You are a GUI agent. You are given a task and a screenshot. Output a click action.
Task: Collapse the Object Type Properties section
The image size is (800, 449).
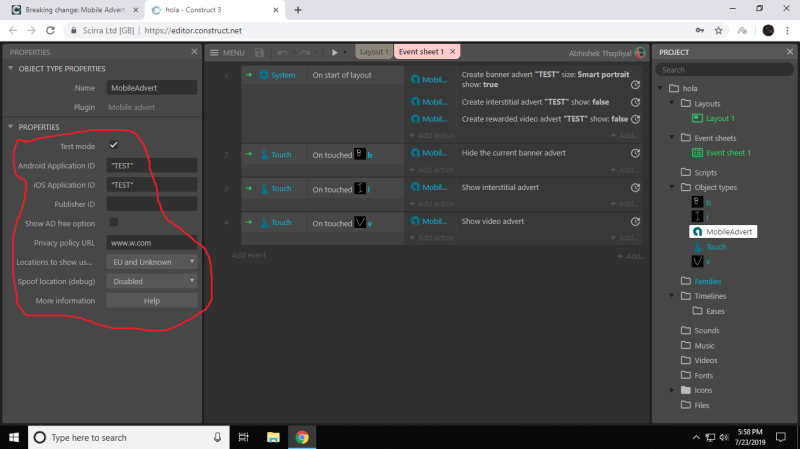coord(10,68)
